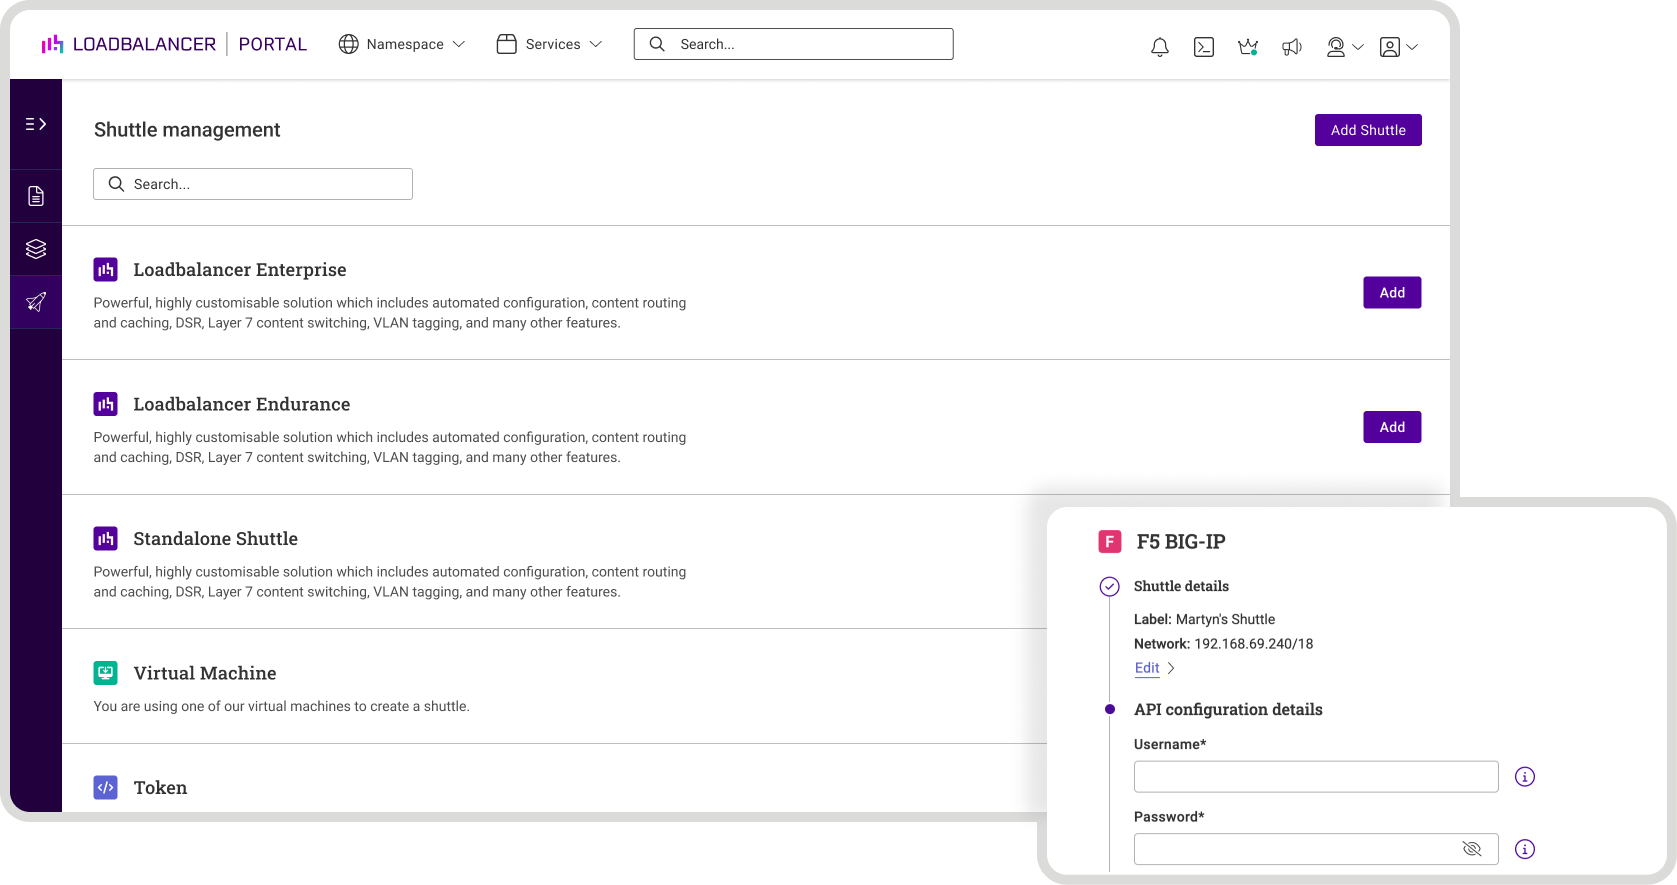The image size is (1677, 885).
Task: Click the crown icon in header
Action: [x=1248, y=47]
